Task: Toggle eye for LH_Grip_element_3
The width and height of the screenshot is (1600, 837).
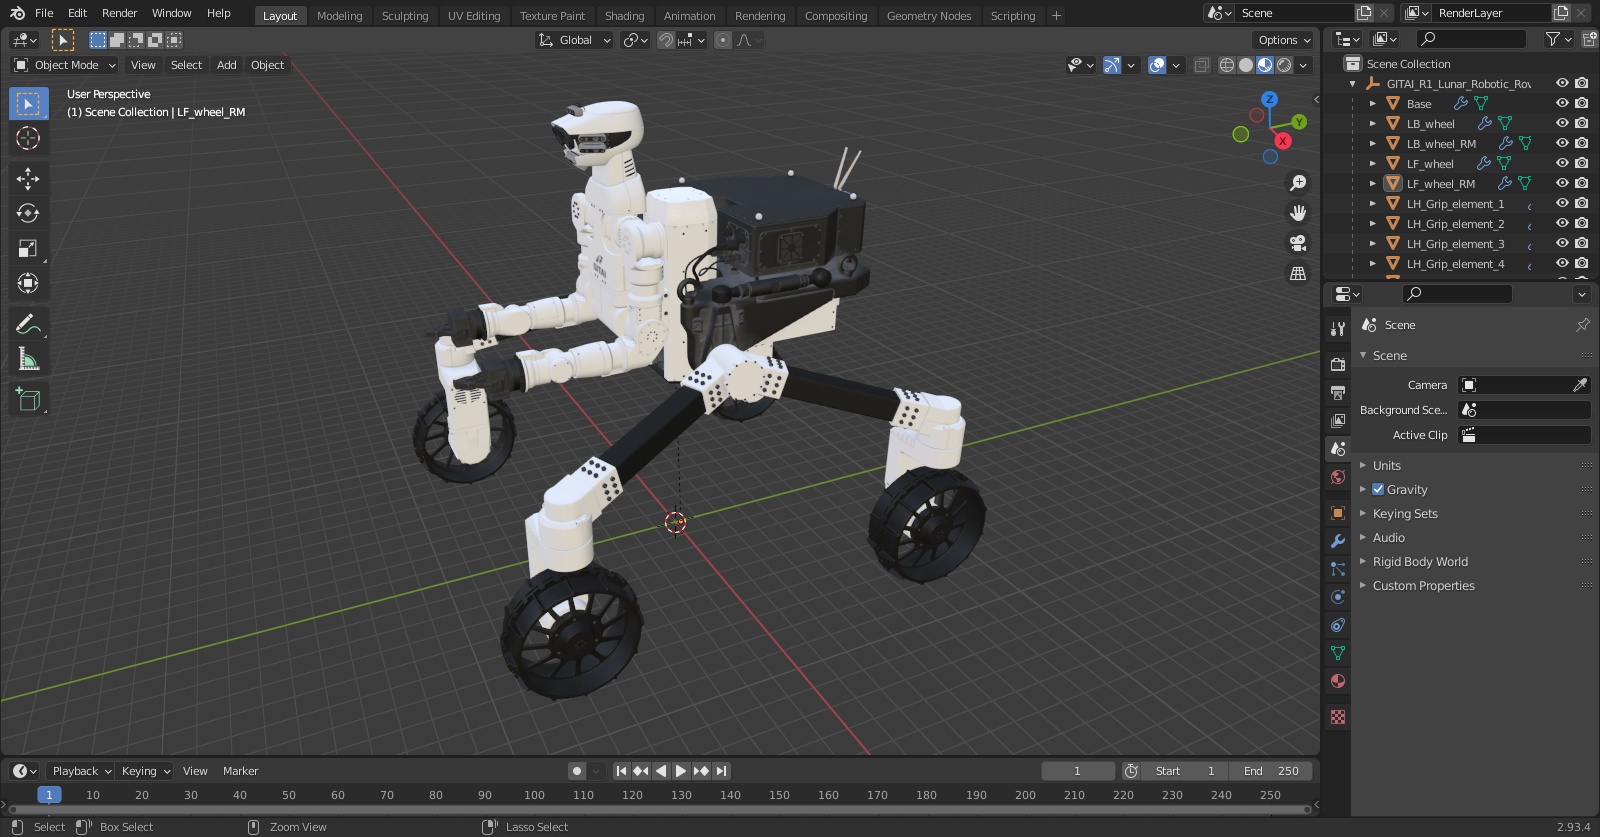Action: coord(1562,243)
